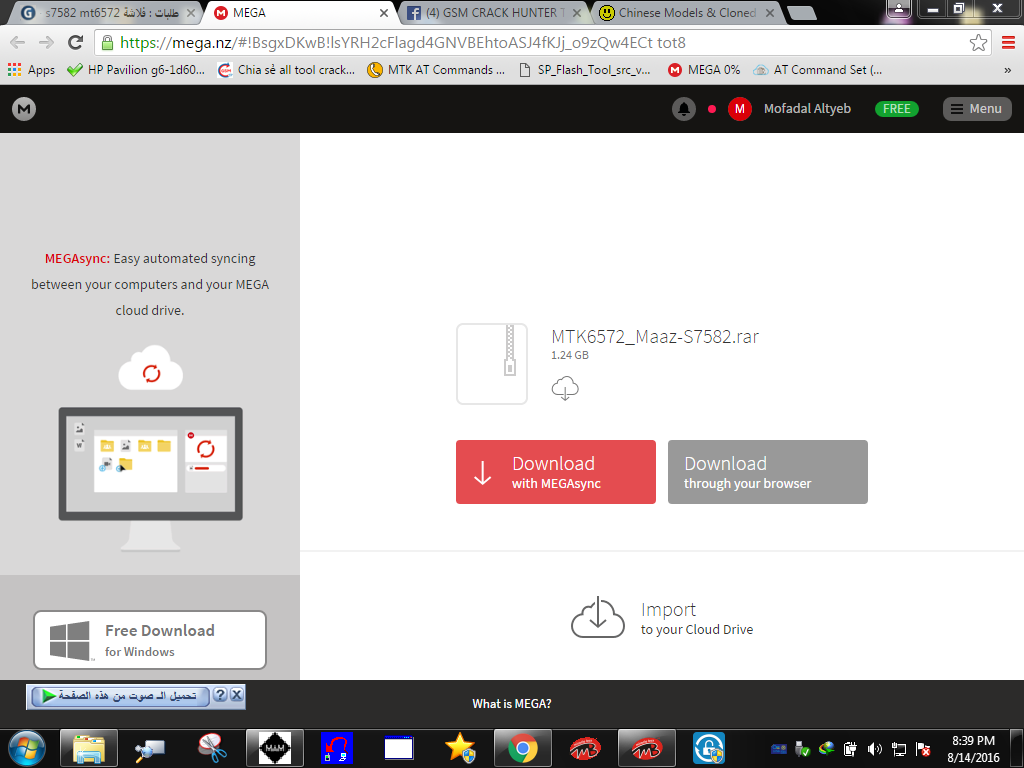The height and width of the screenshot is (768, 1024).
Task: Open the notifications bell
Action: [684, 109]
